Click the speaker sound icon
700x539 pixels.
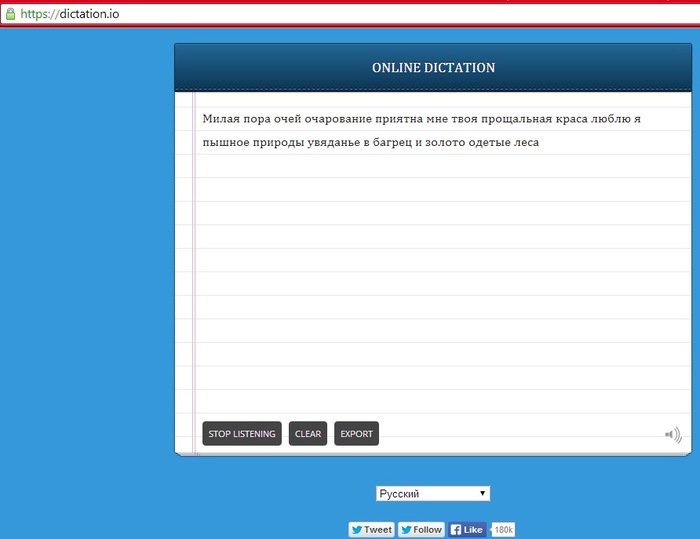(x=673, y=435)
